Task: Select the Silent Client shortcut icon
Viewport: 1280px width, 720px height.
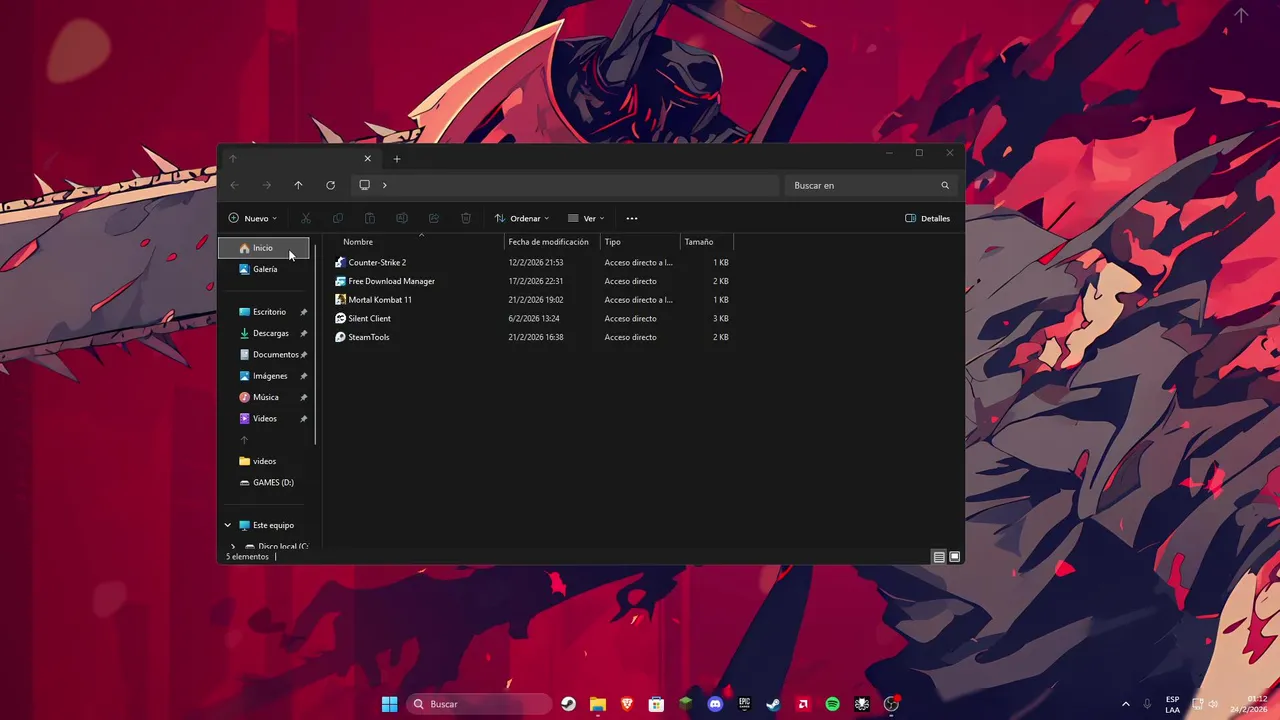Action: [340, 318]
